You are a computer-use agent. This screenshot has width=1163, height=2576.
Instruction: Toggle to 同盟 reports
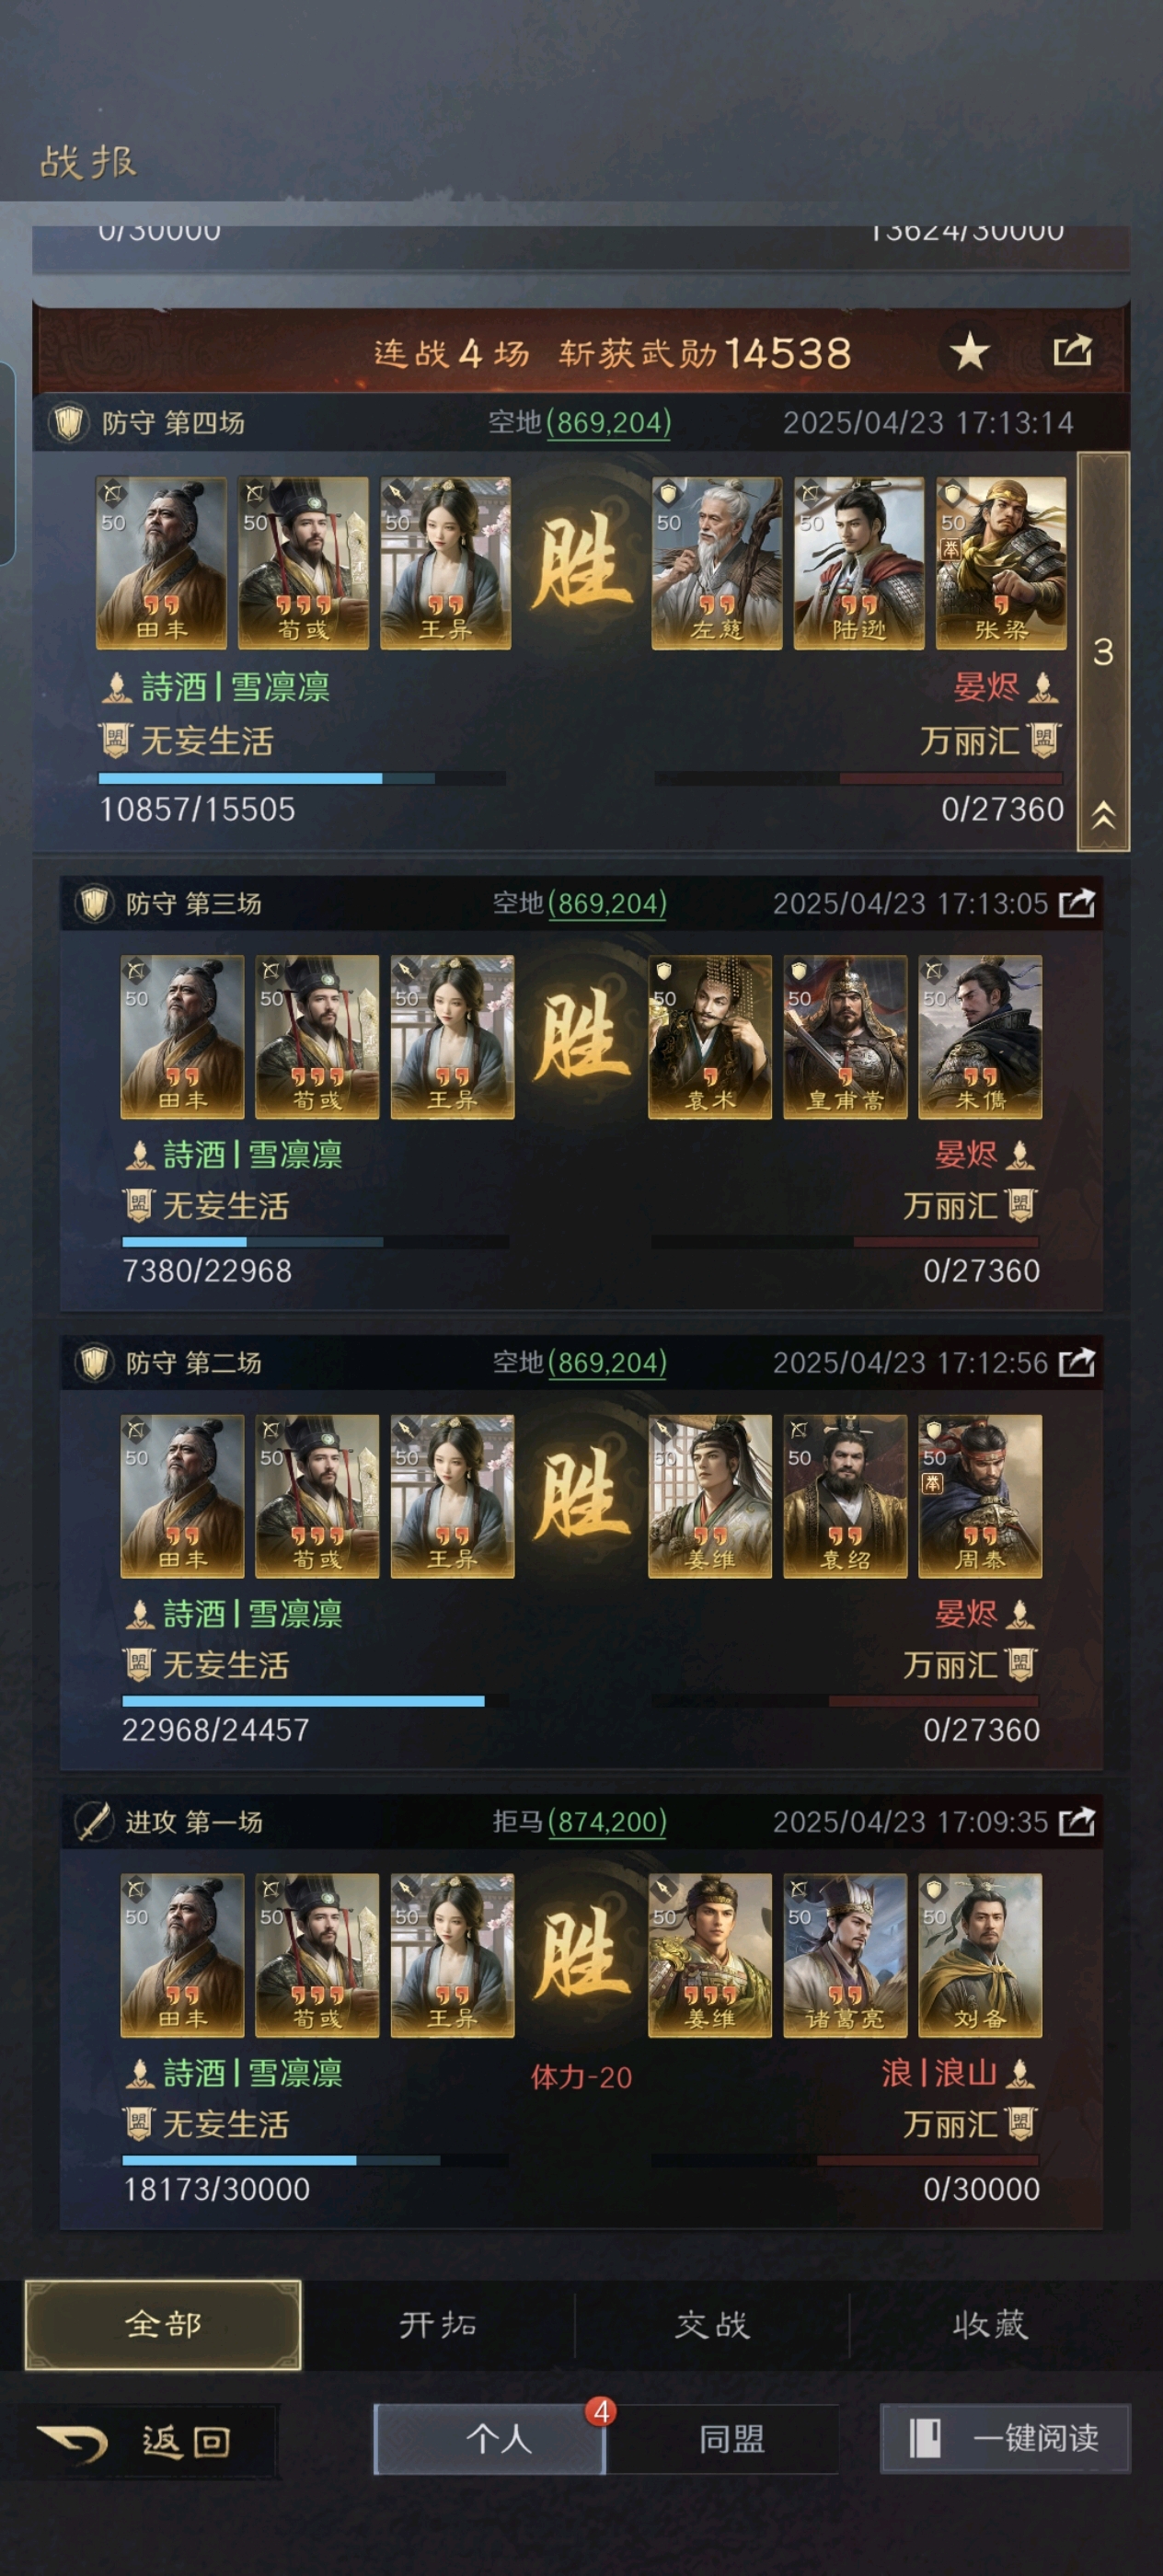[x=731, y=2438]
